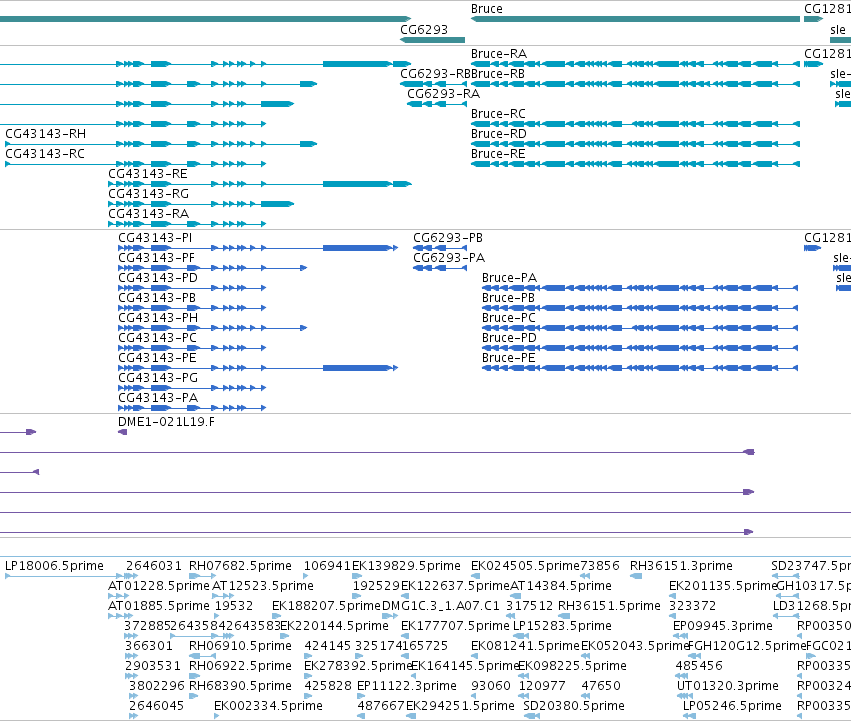Image resolution: width=851 pixels, height=721 pixels.
Task: Select the LP05246.5prime EST label
Action: tap(732, 706)
